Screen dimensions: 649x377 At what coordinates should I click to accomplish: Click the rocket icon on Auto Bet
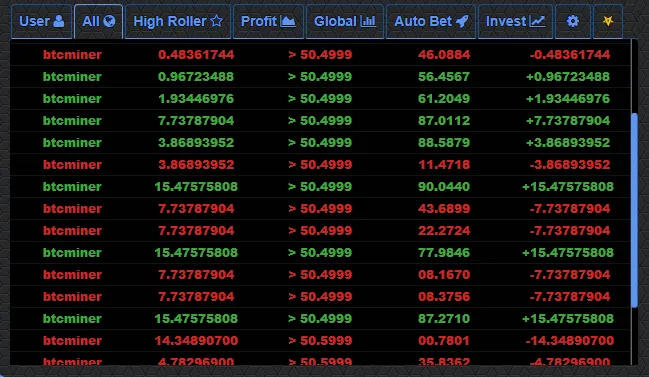point(462,22)
